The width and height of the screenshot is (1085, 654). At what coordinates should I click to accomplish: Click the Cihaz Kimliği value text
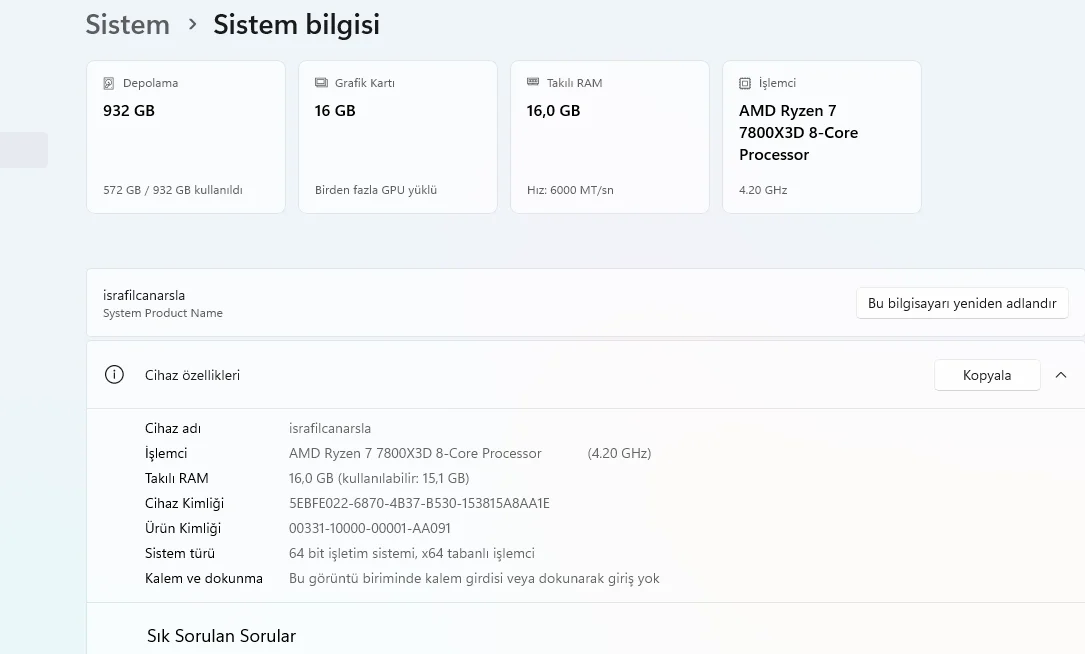pyautogui.click(x=419, y=503)
